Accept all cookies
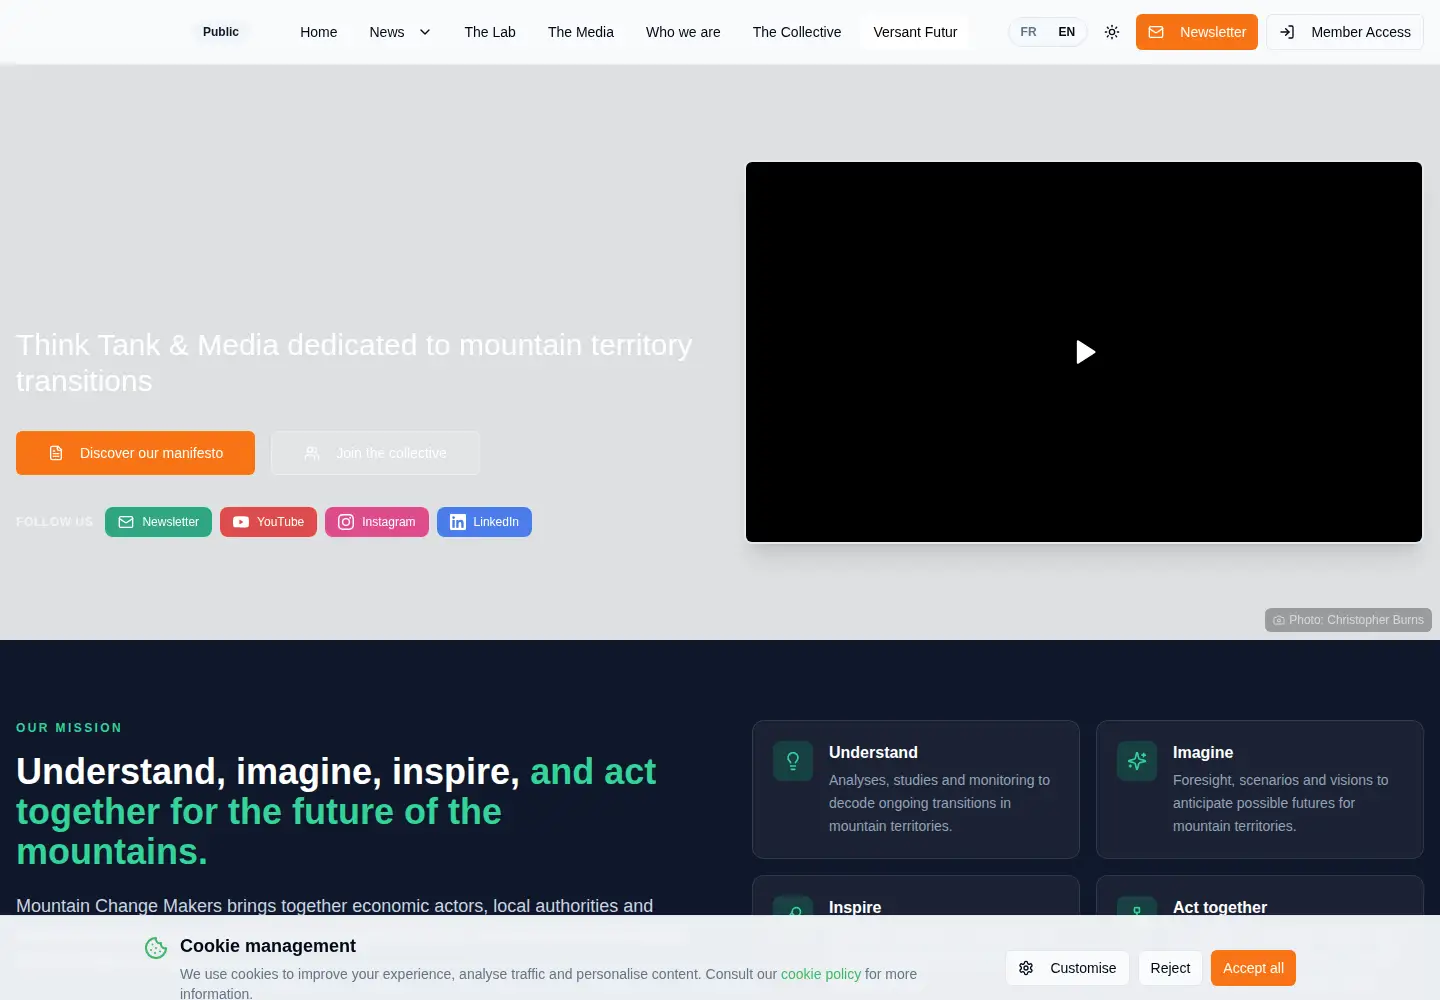The image size is (1440, 1000). click(1253, 968)
